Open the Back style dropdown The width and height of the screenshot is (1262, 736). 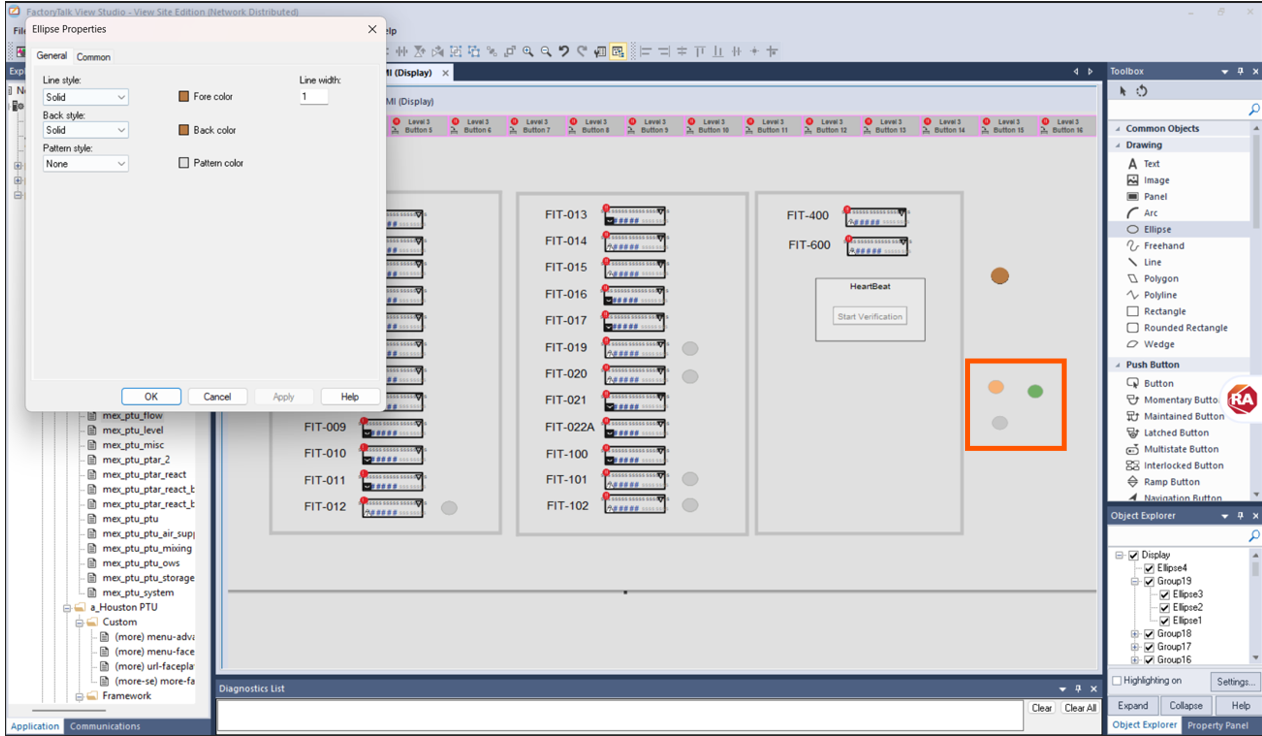86,130
